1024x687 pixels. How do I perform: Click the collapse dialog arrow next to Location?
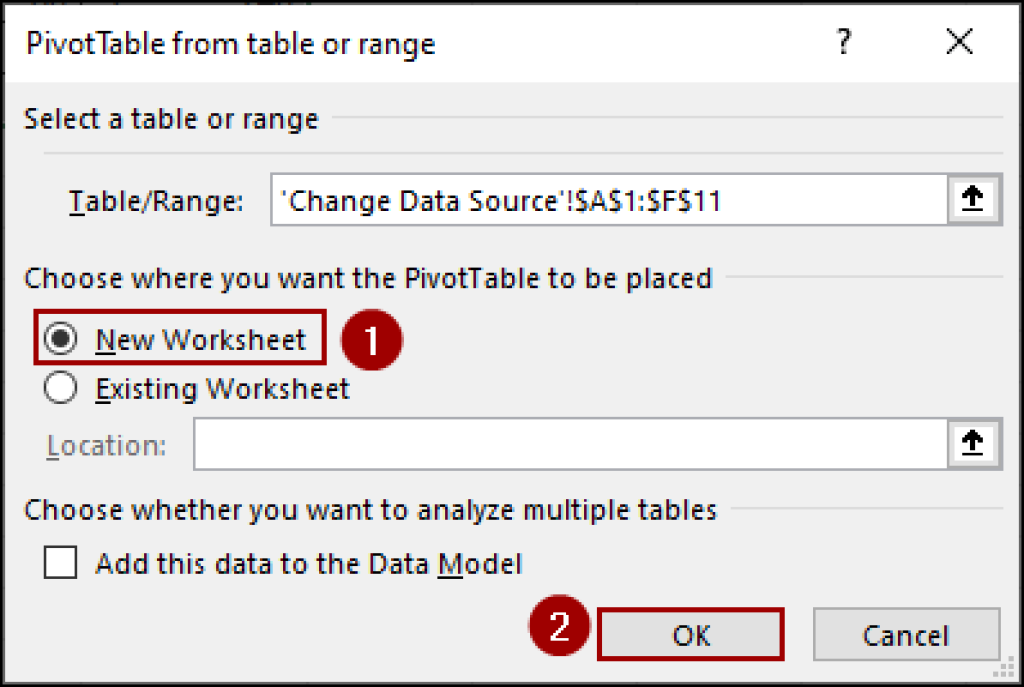(972, 444)
